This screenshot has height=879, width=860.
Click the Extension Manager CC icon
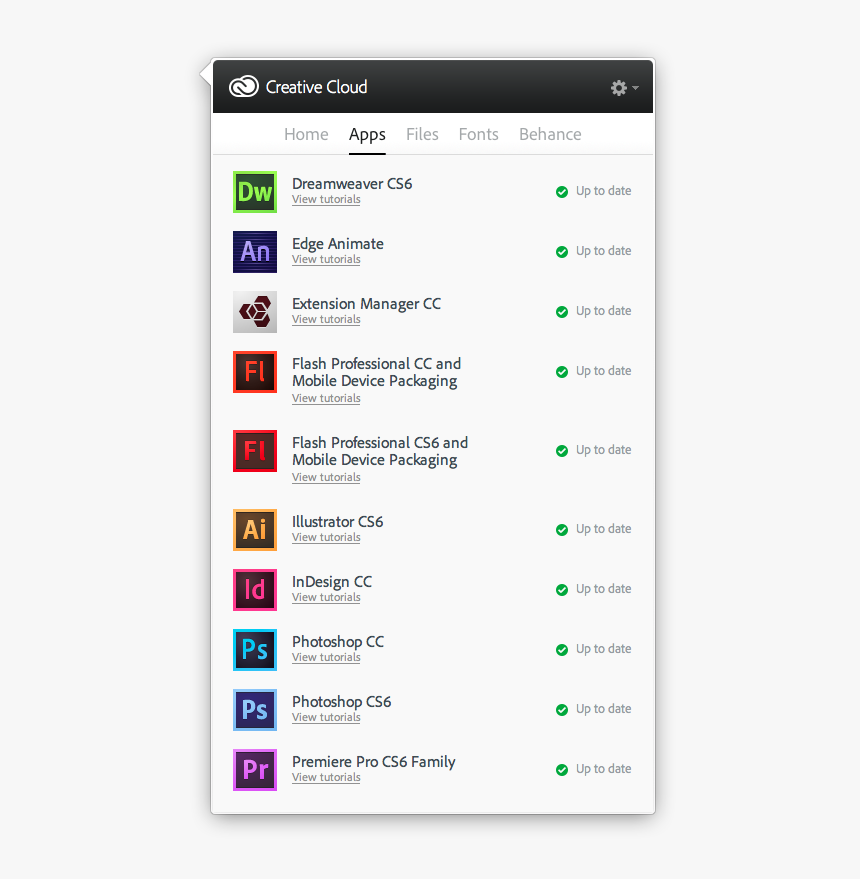[x=255, y=312]
